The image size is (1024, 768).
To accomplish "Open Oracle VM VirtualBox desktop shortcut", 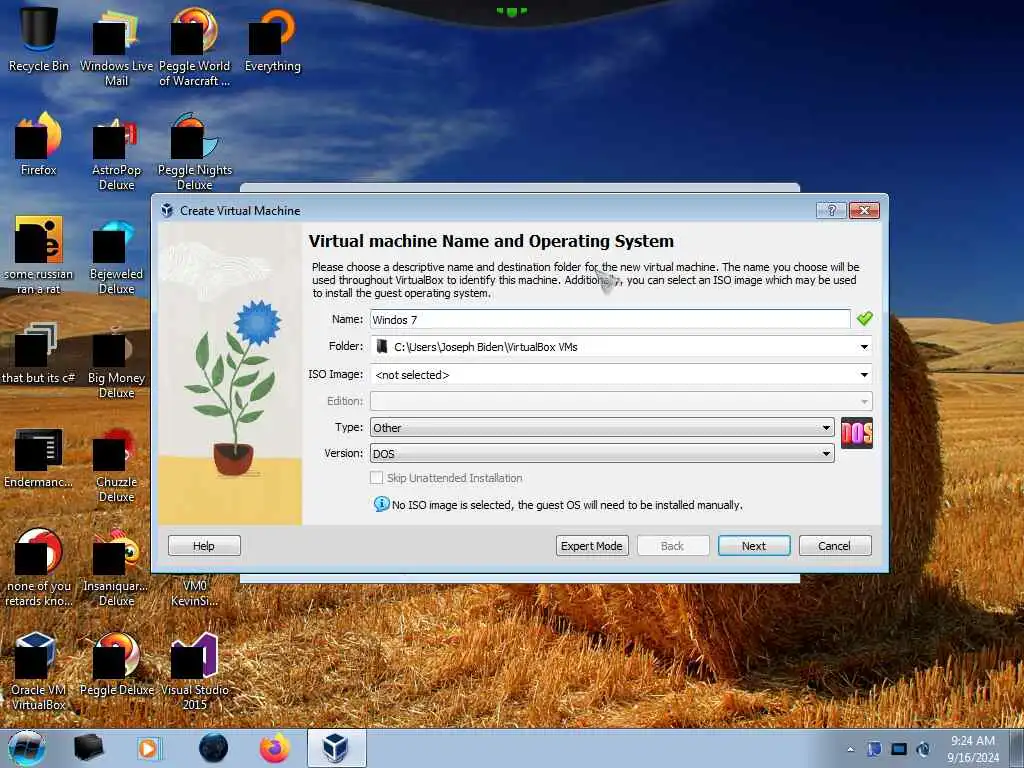I will (39, 671).
